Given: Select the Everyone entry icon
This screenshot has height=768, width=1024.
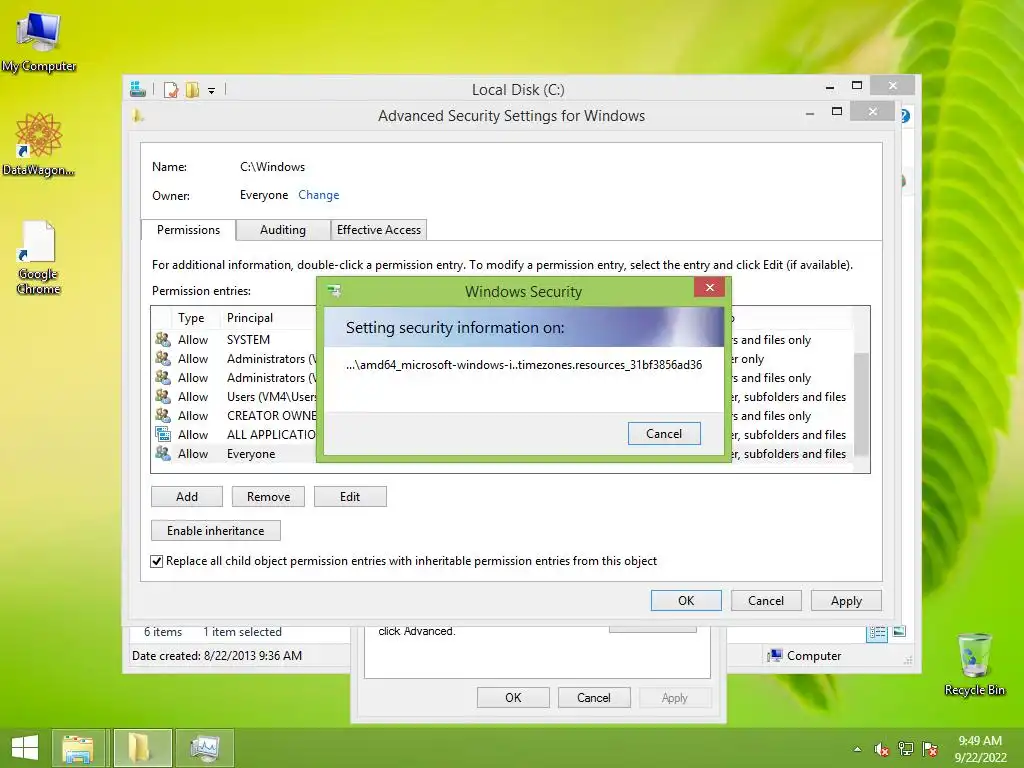Looking at the screenshot, I should (163, 453).
